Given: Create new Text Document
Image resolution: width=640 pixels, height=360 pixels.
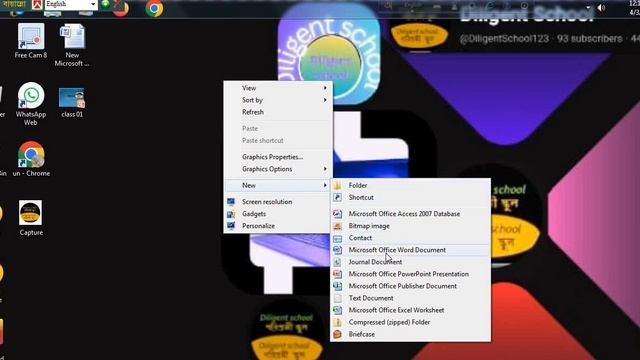Looking at the screenshot, I should point(410,298).
